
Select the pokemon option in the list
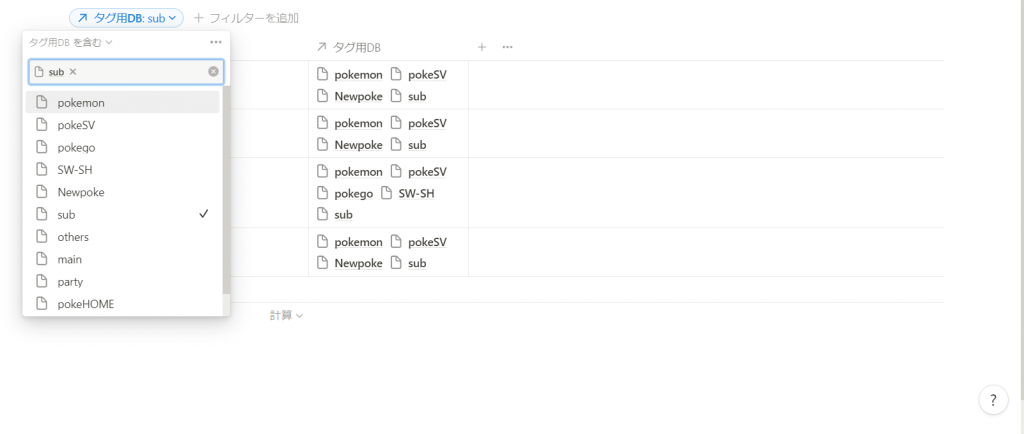[122, 102]
